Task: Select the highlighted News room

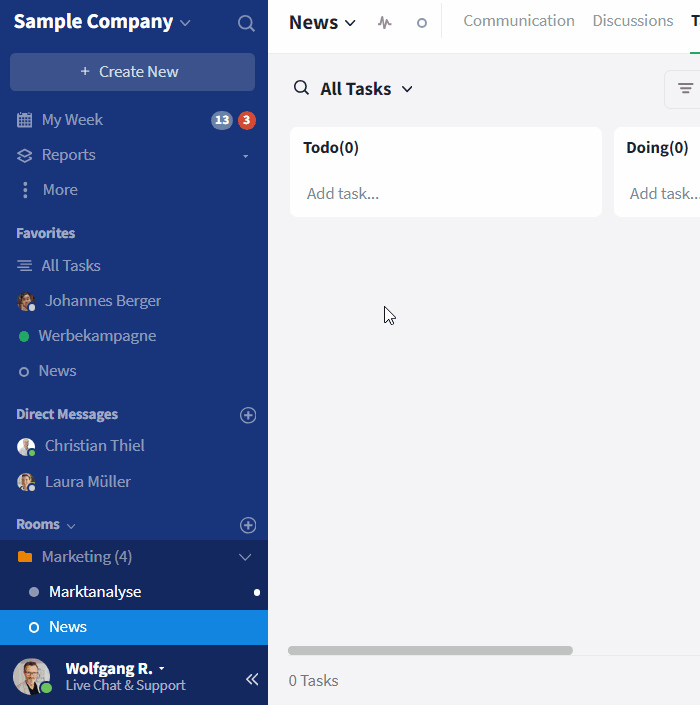Action: click(x=134, y=627)
